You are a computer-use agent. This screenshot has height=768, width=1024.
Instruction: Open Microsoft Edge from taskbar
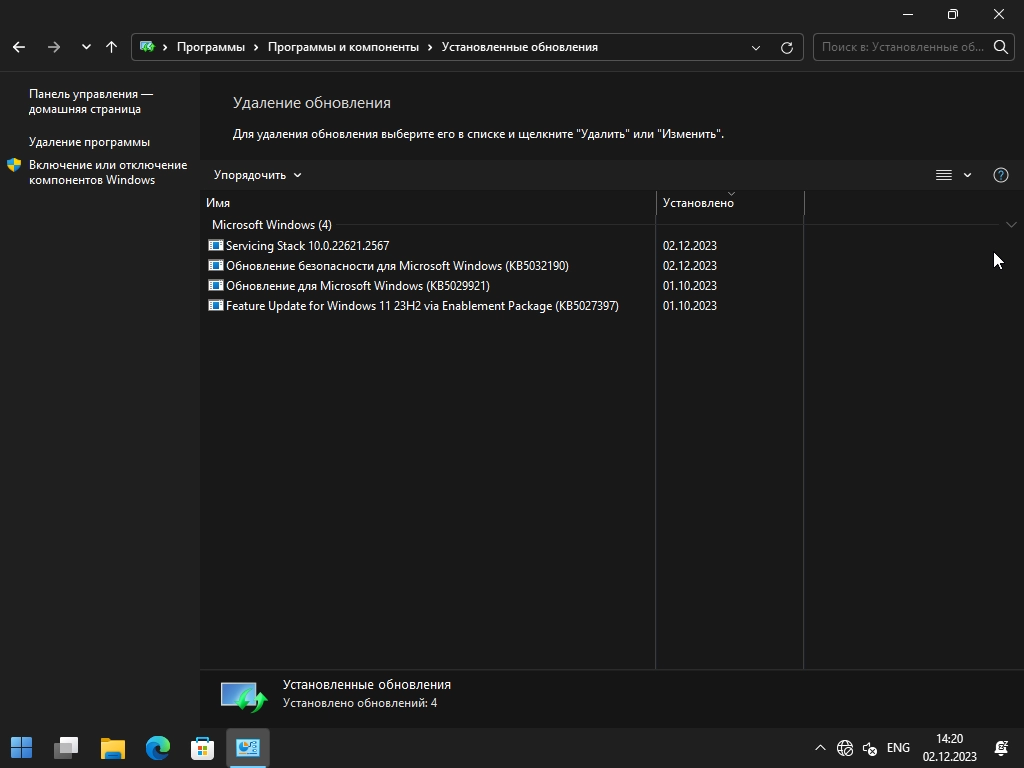(x=158, y=748)
